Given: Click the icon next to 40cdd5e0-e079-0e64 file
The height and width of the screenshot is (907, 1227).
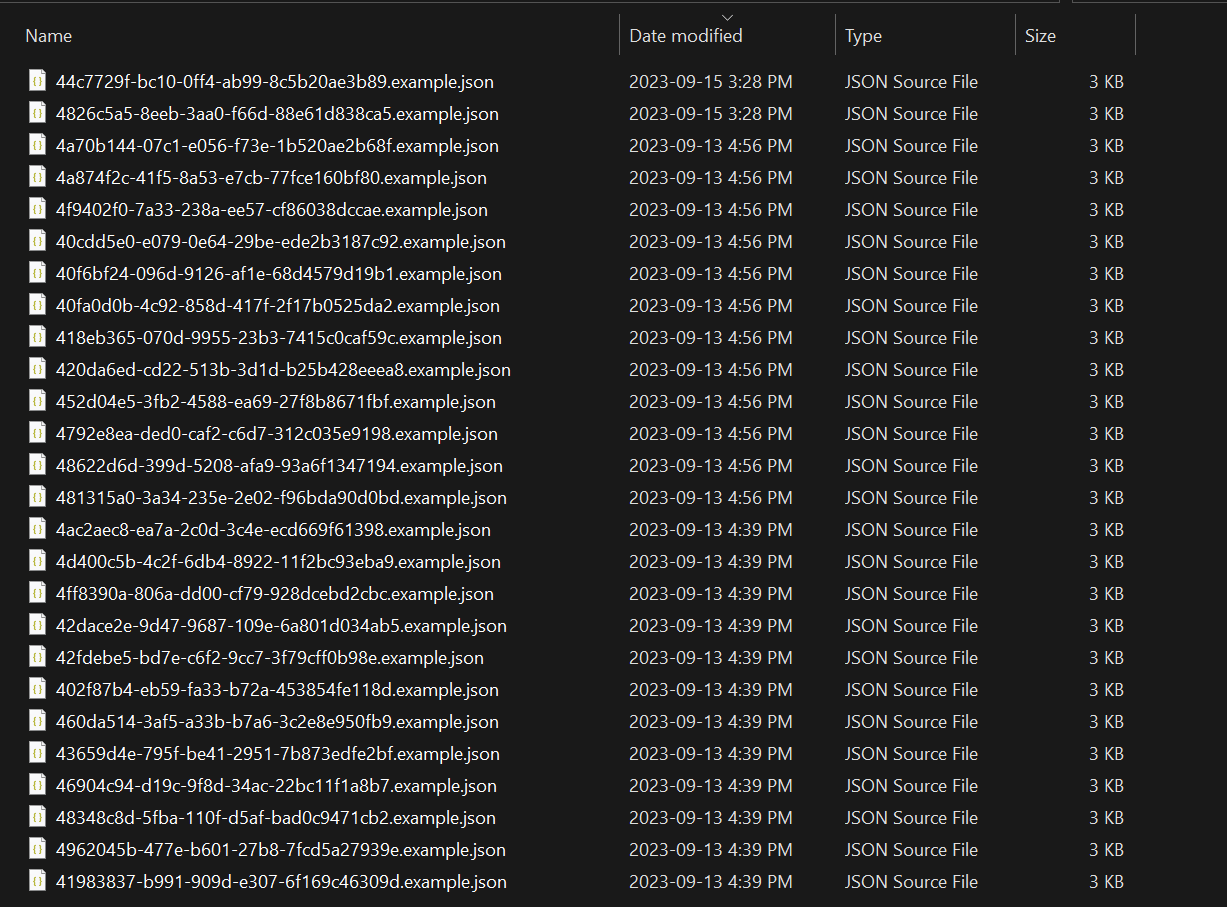Looking at the screenshot, I should click(37, 242).
